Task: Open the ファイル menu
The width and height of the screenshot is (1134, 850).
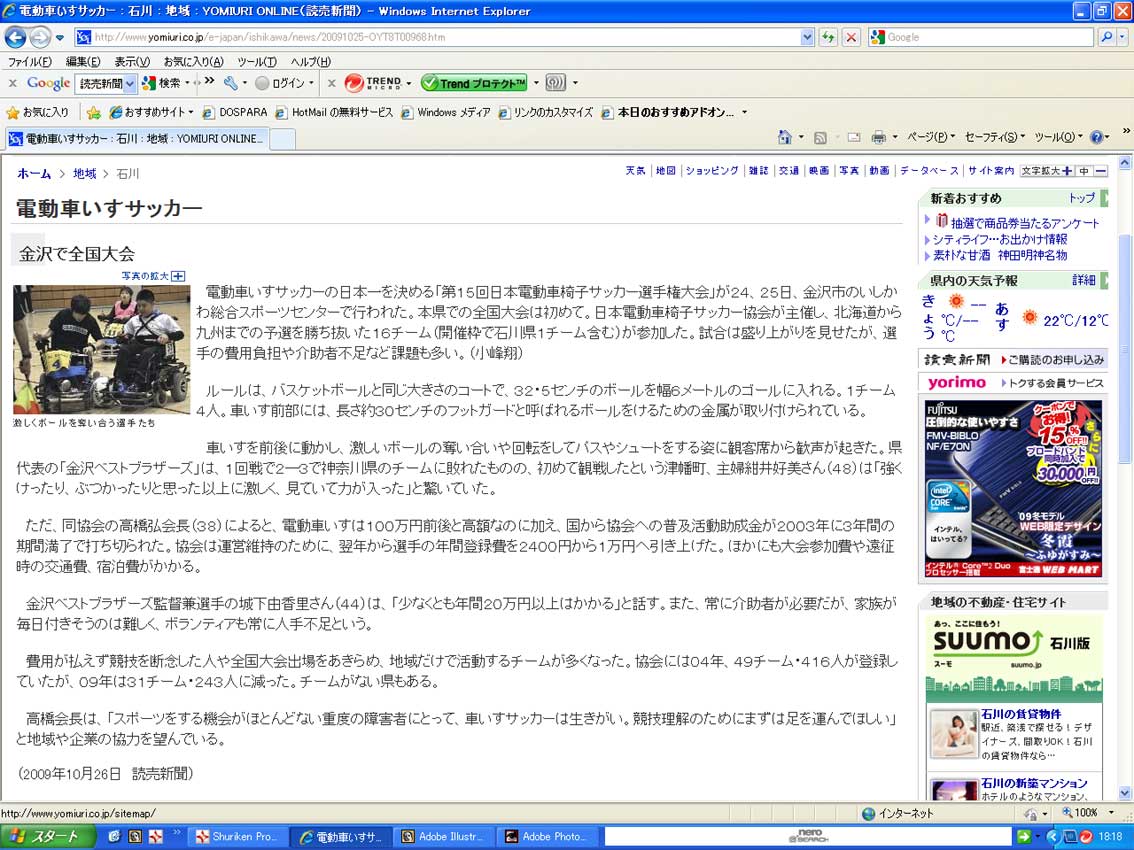Action: [30, 62]
